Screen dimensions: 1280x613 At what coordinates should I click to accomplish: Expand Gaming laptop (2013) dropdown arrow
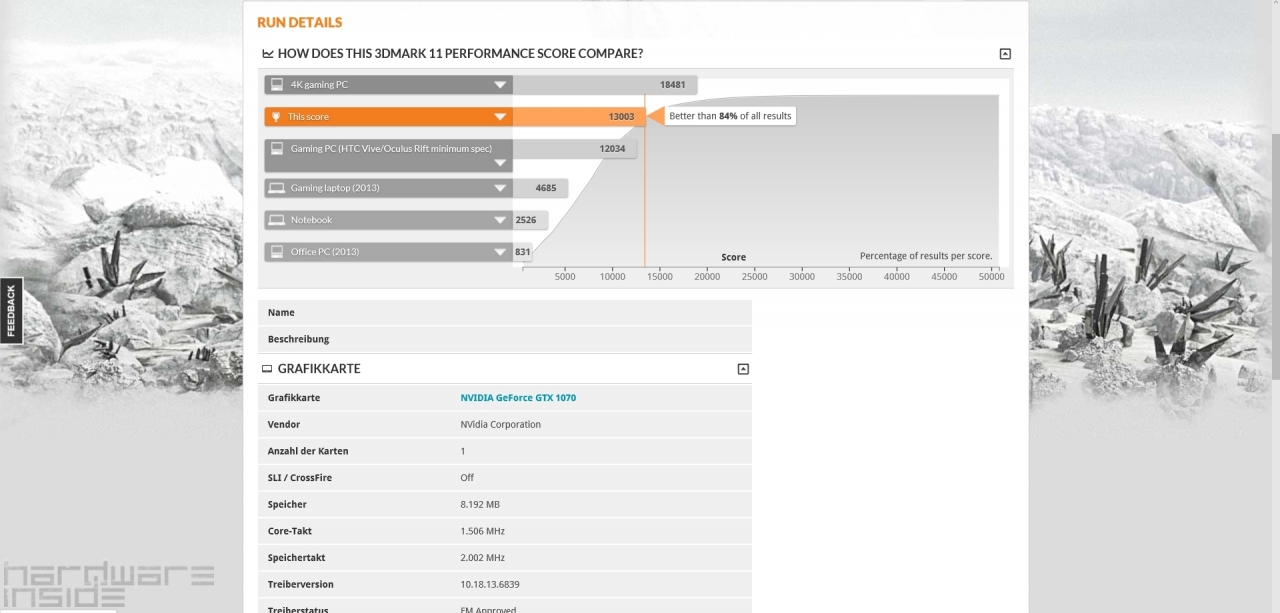500,188
